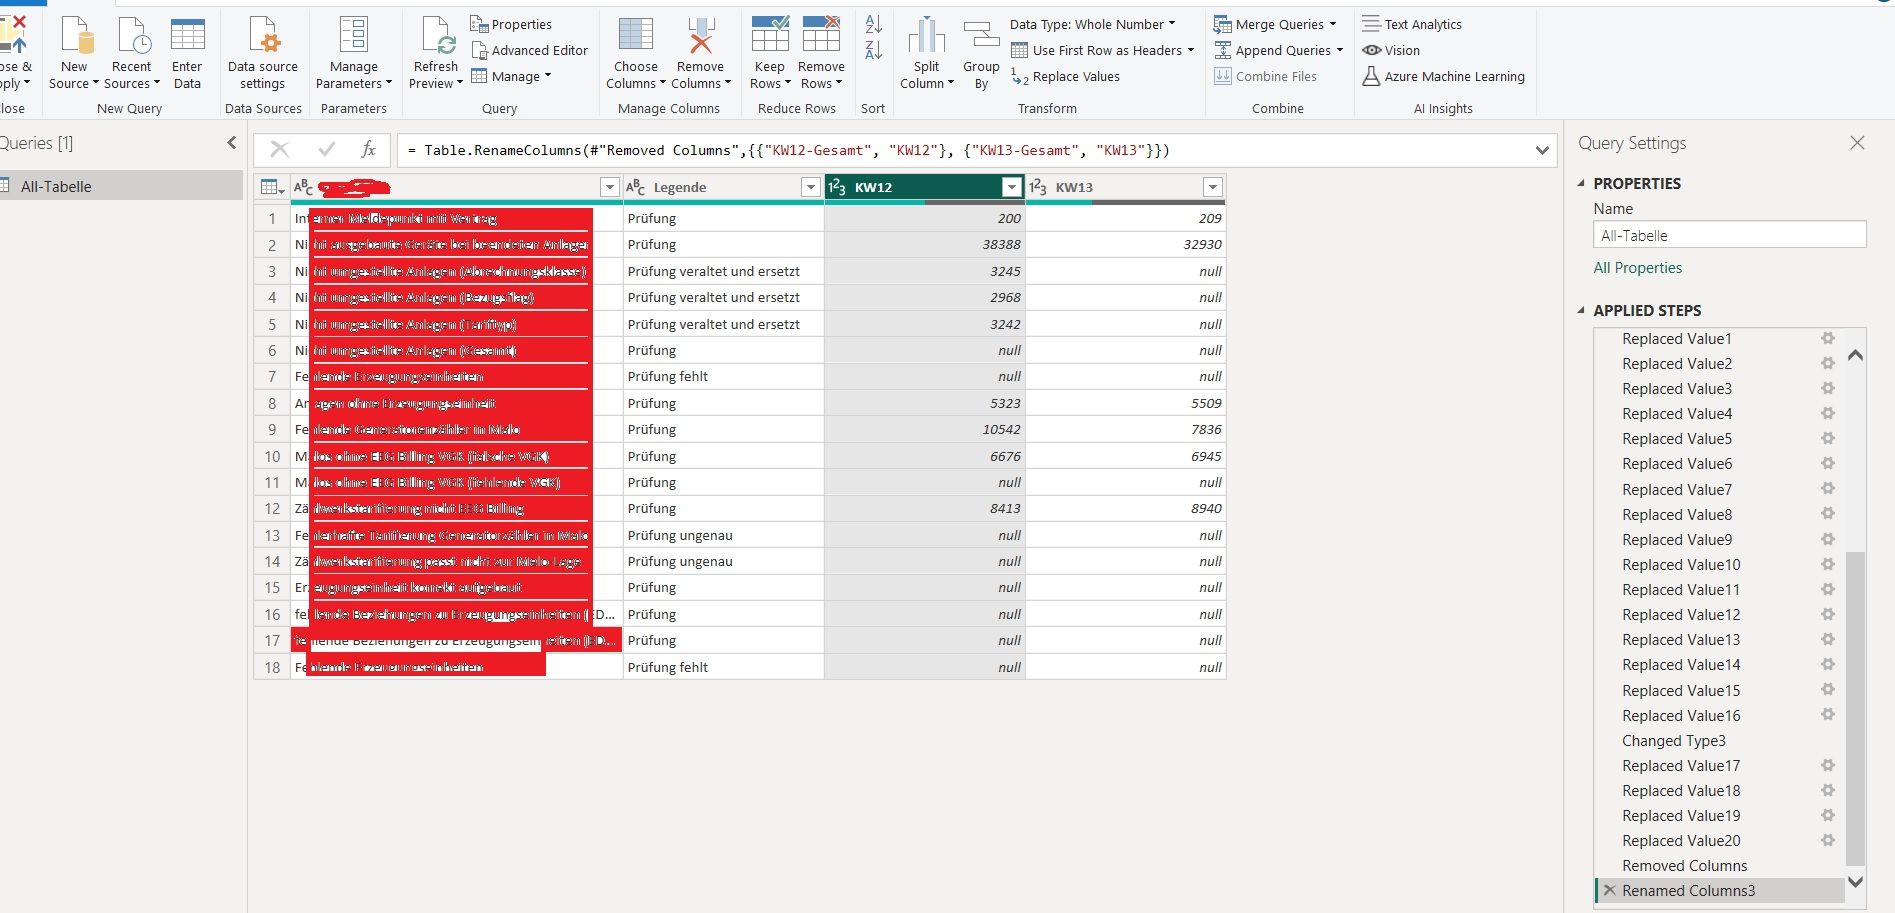Open settings gear for Replaced Value10

coord(1827,564)
